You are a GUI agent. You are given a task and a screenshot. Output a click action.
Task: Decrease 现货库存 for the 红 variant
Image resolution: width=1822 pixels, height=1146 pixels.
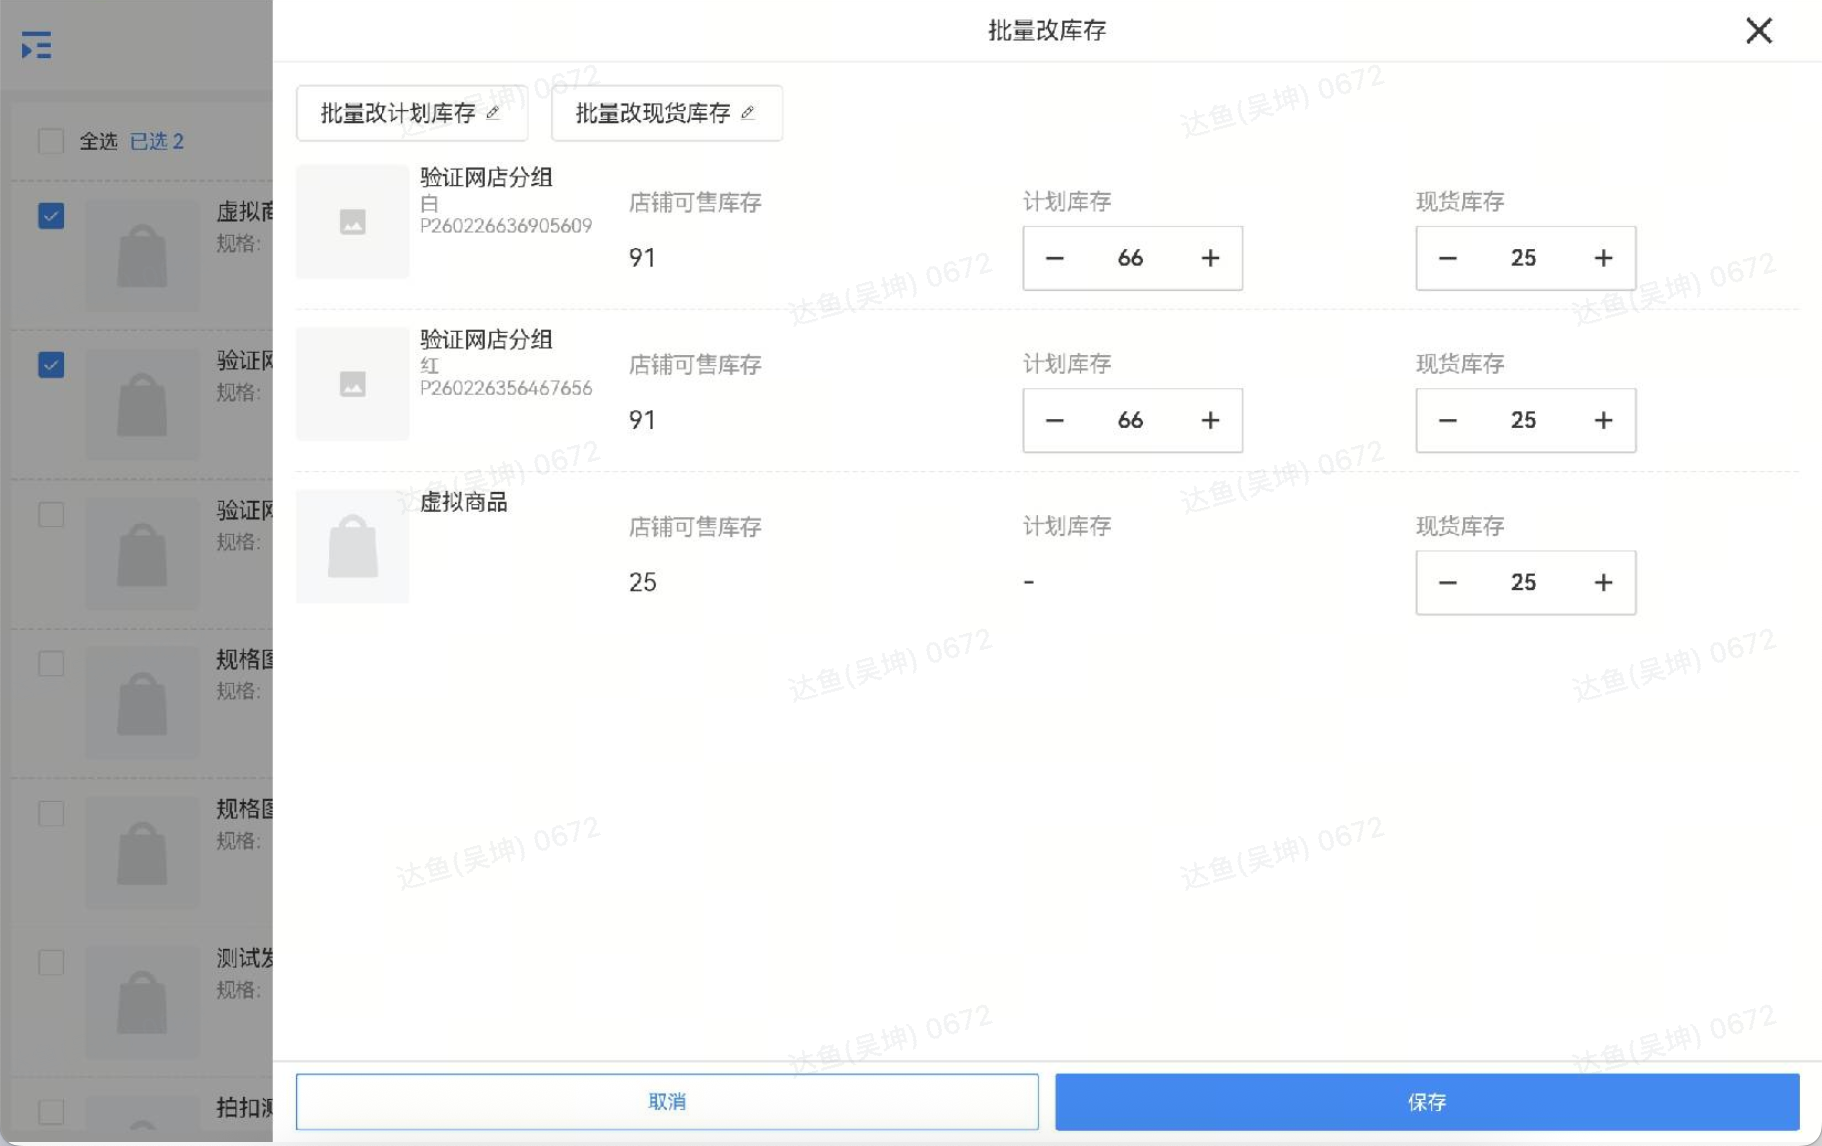(1447, 420)
